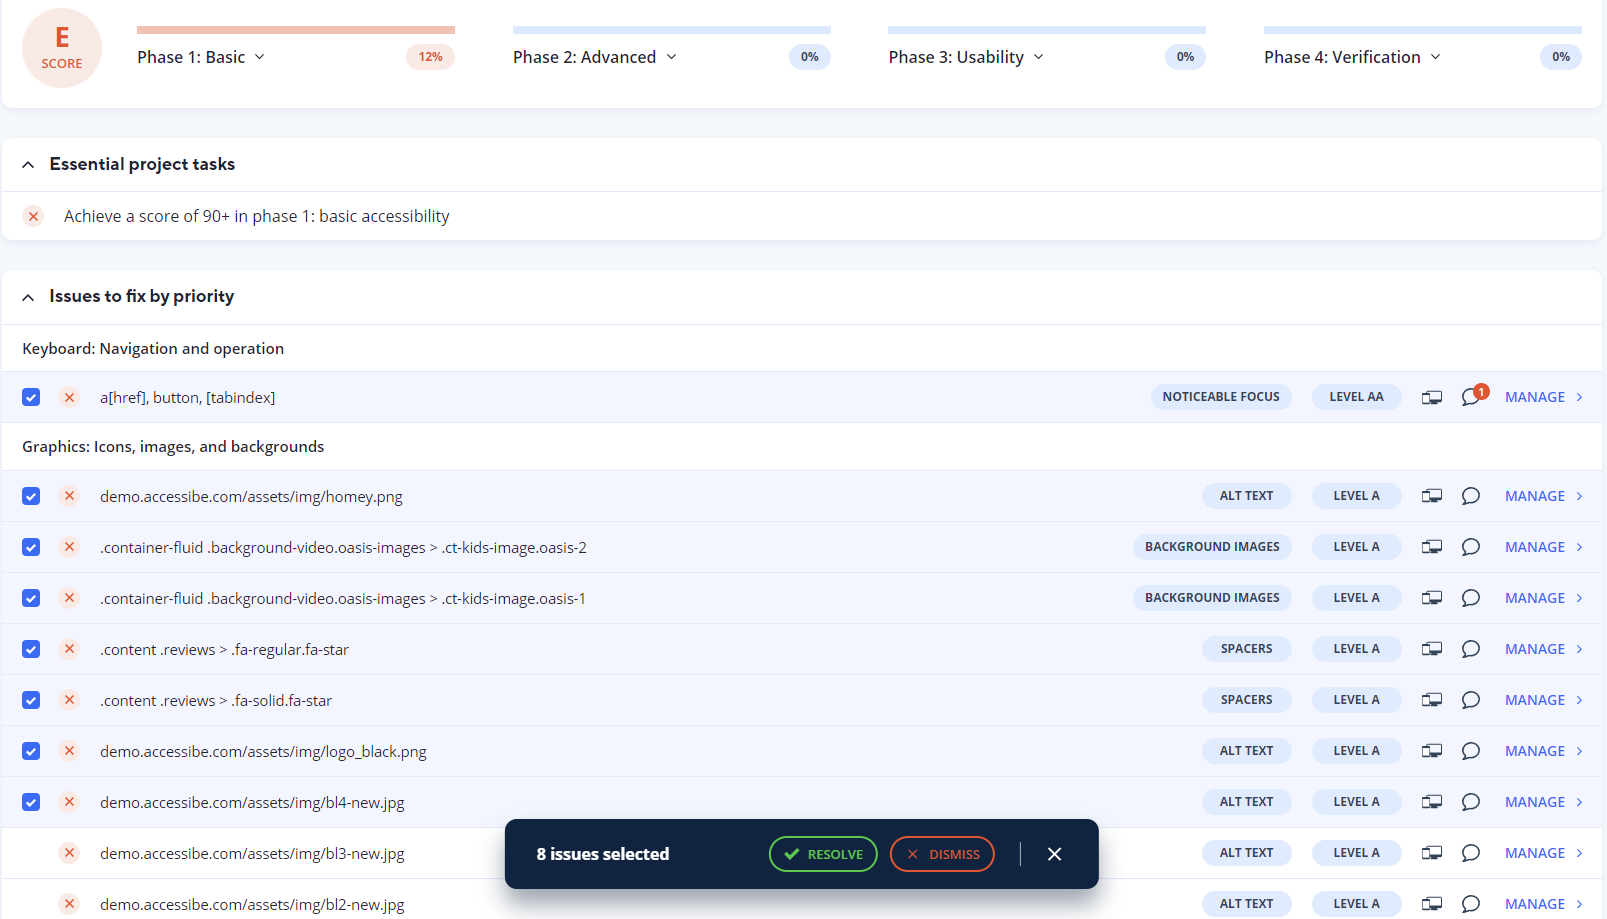1607x919 pixels.
Task: Uncheck the homey.png issue checkbox
Action: tap(31, 496)
